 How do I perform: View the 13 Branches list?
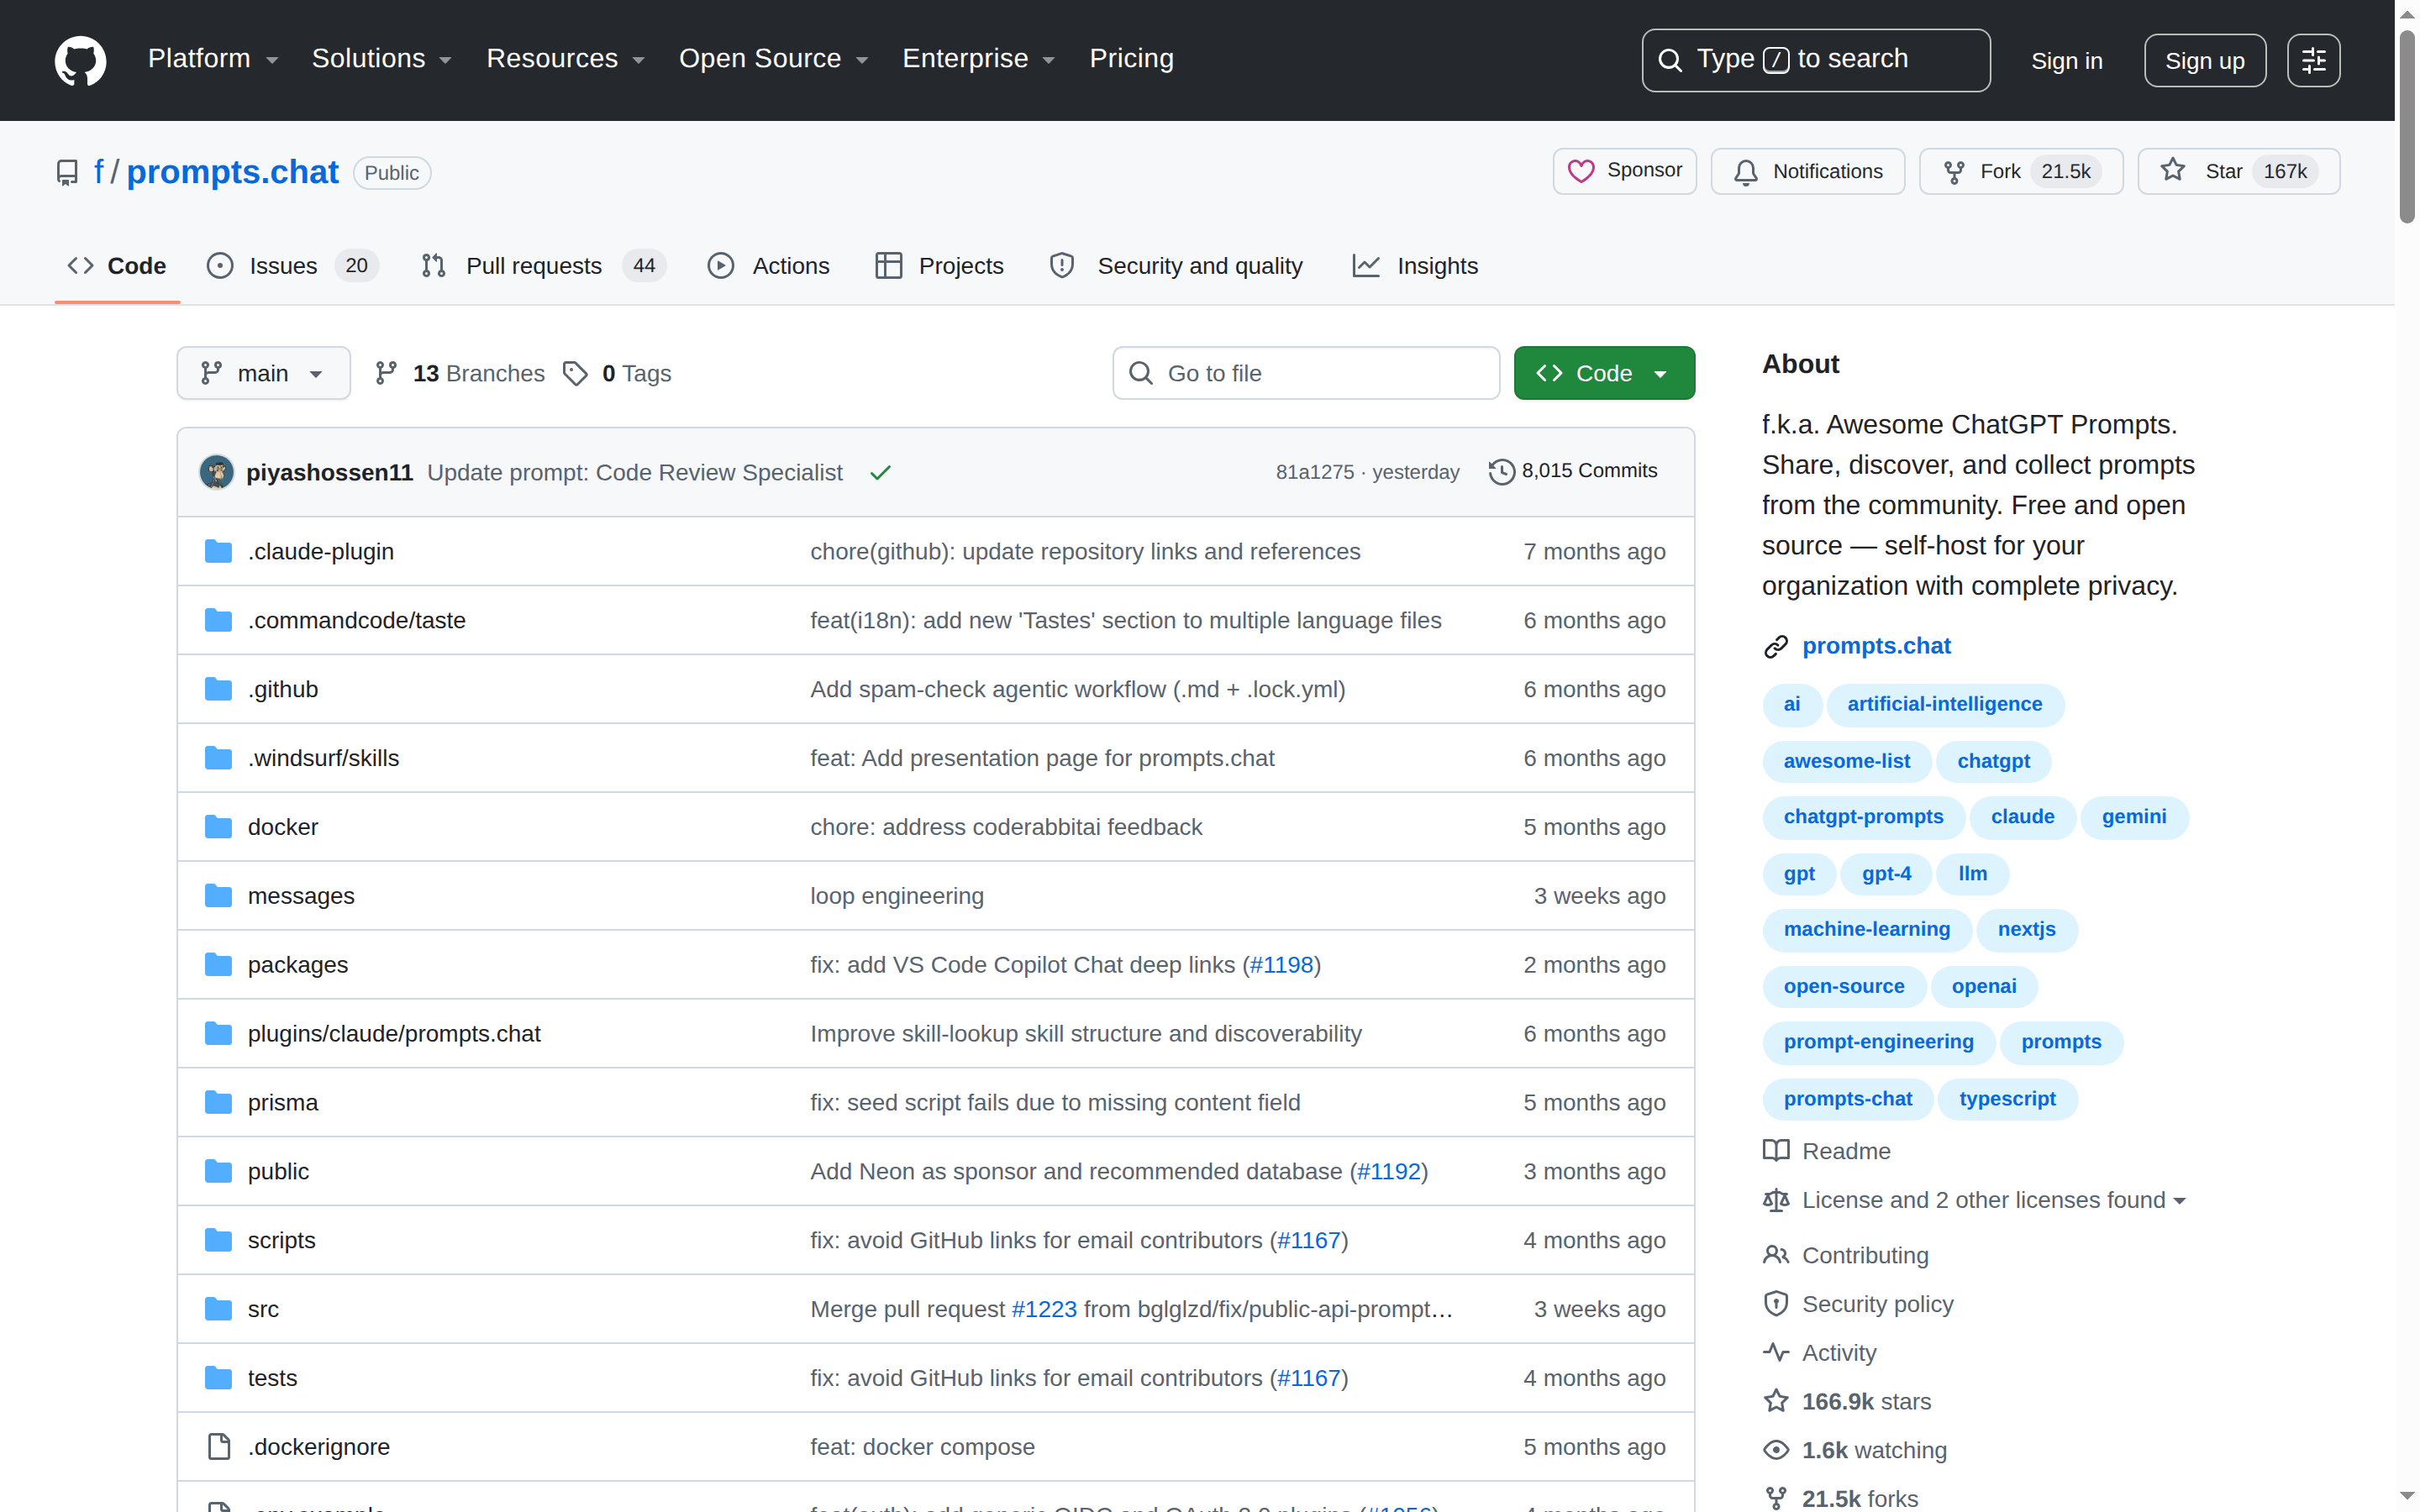coord(460,373)
